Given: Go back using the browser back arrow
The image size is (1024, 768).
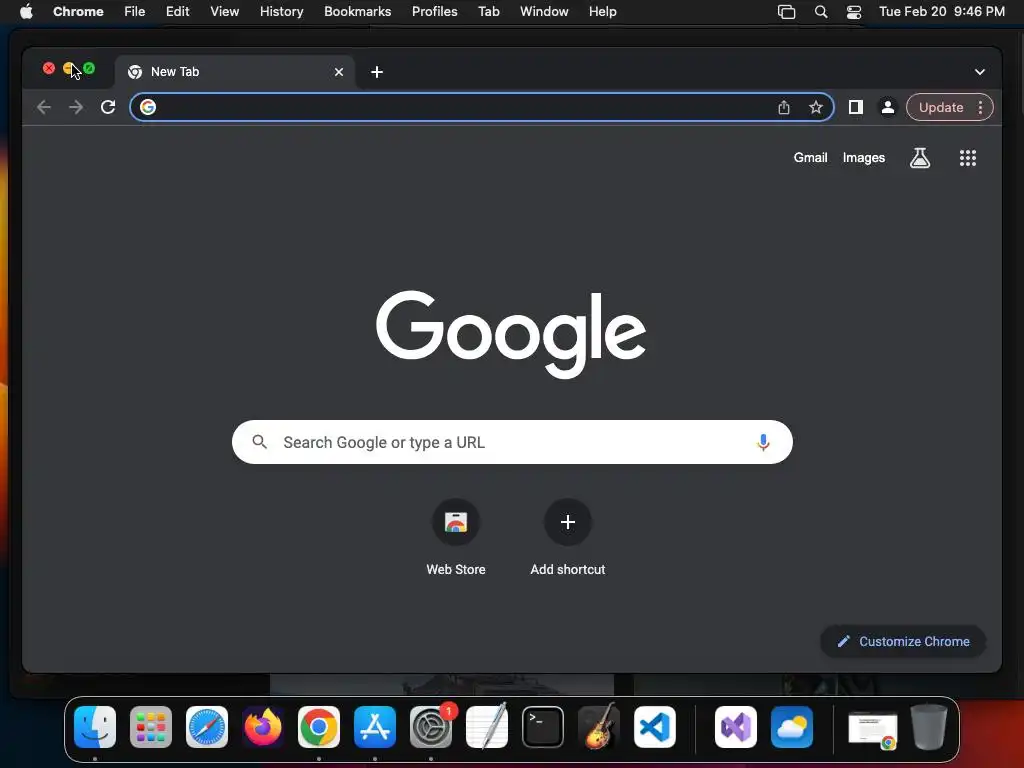Looking at the screenshot, I should [44, 107].
